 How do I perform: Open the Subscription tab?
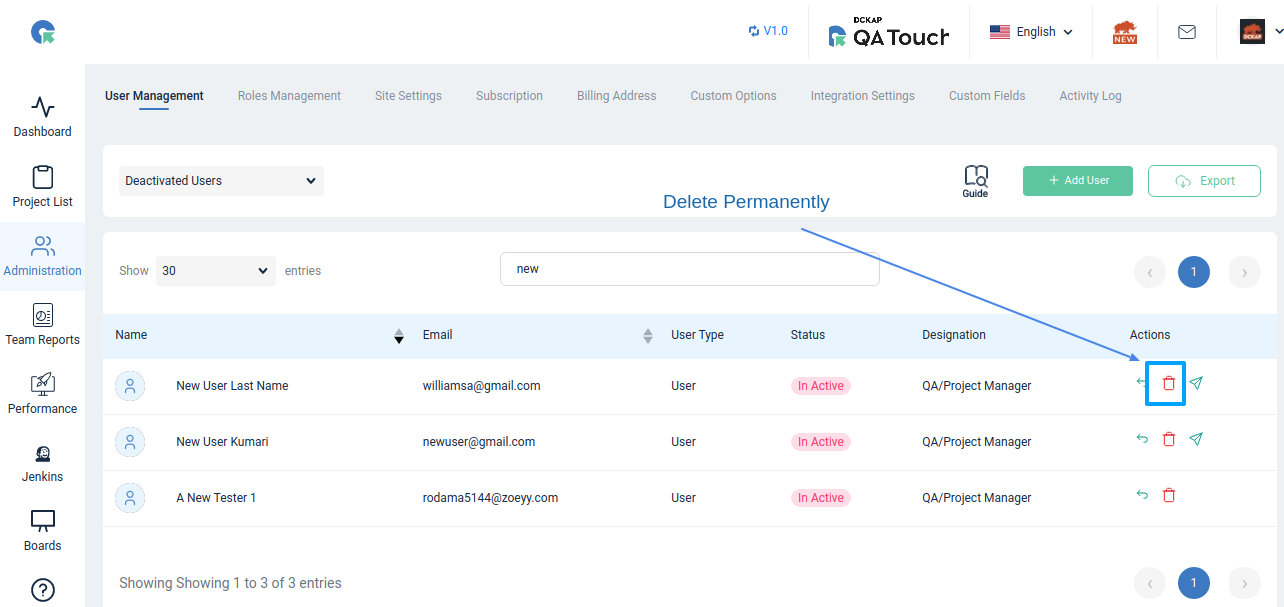point(509,96)
